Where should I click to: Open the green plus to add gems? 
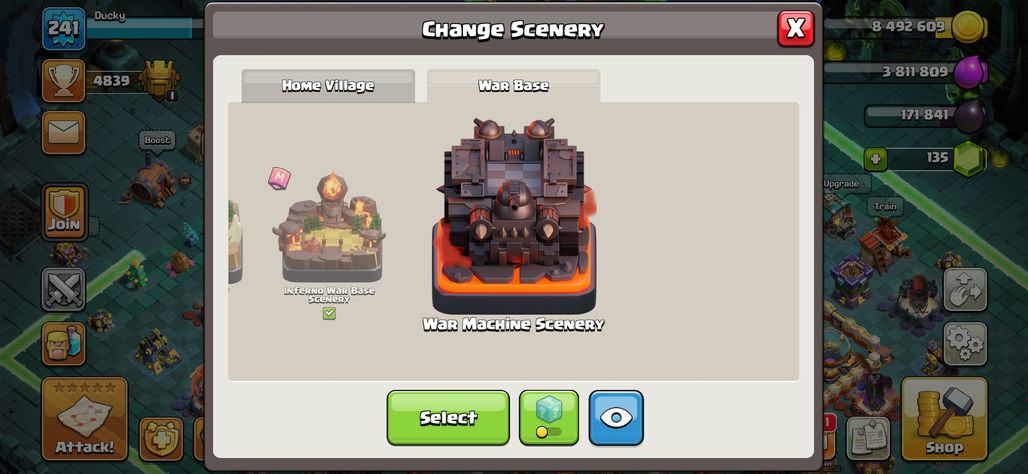click(875, 158)
